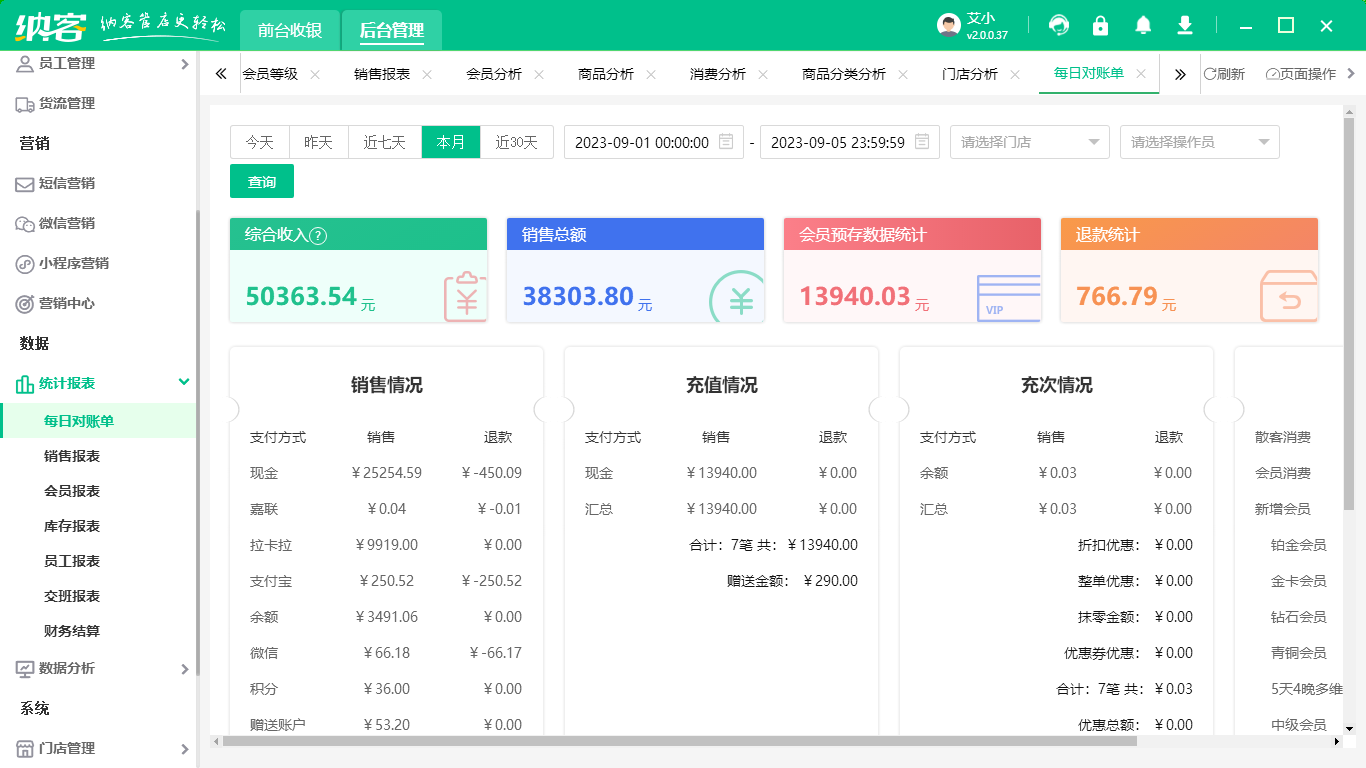The image size is (1366, 768).
Task: Close the 销售报表 tab
Action: [x=427, y=74]
